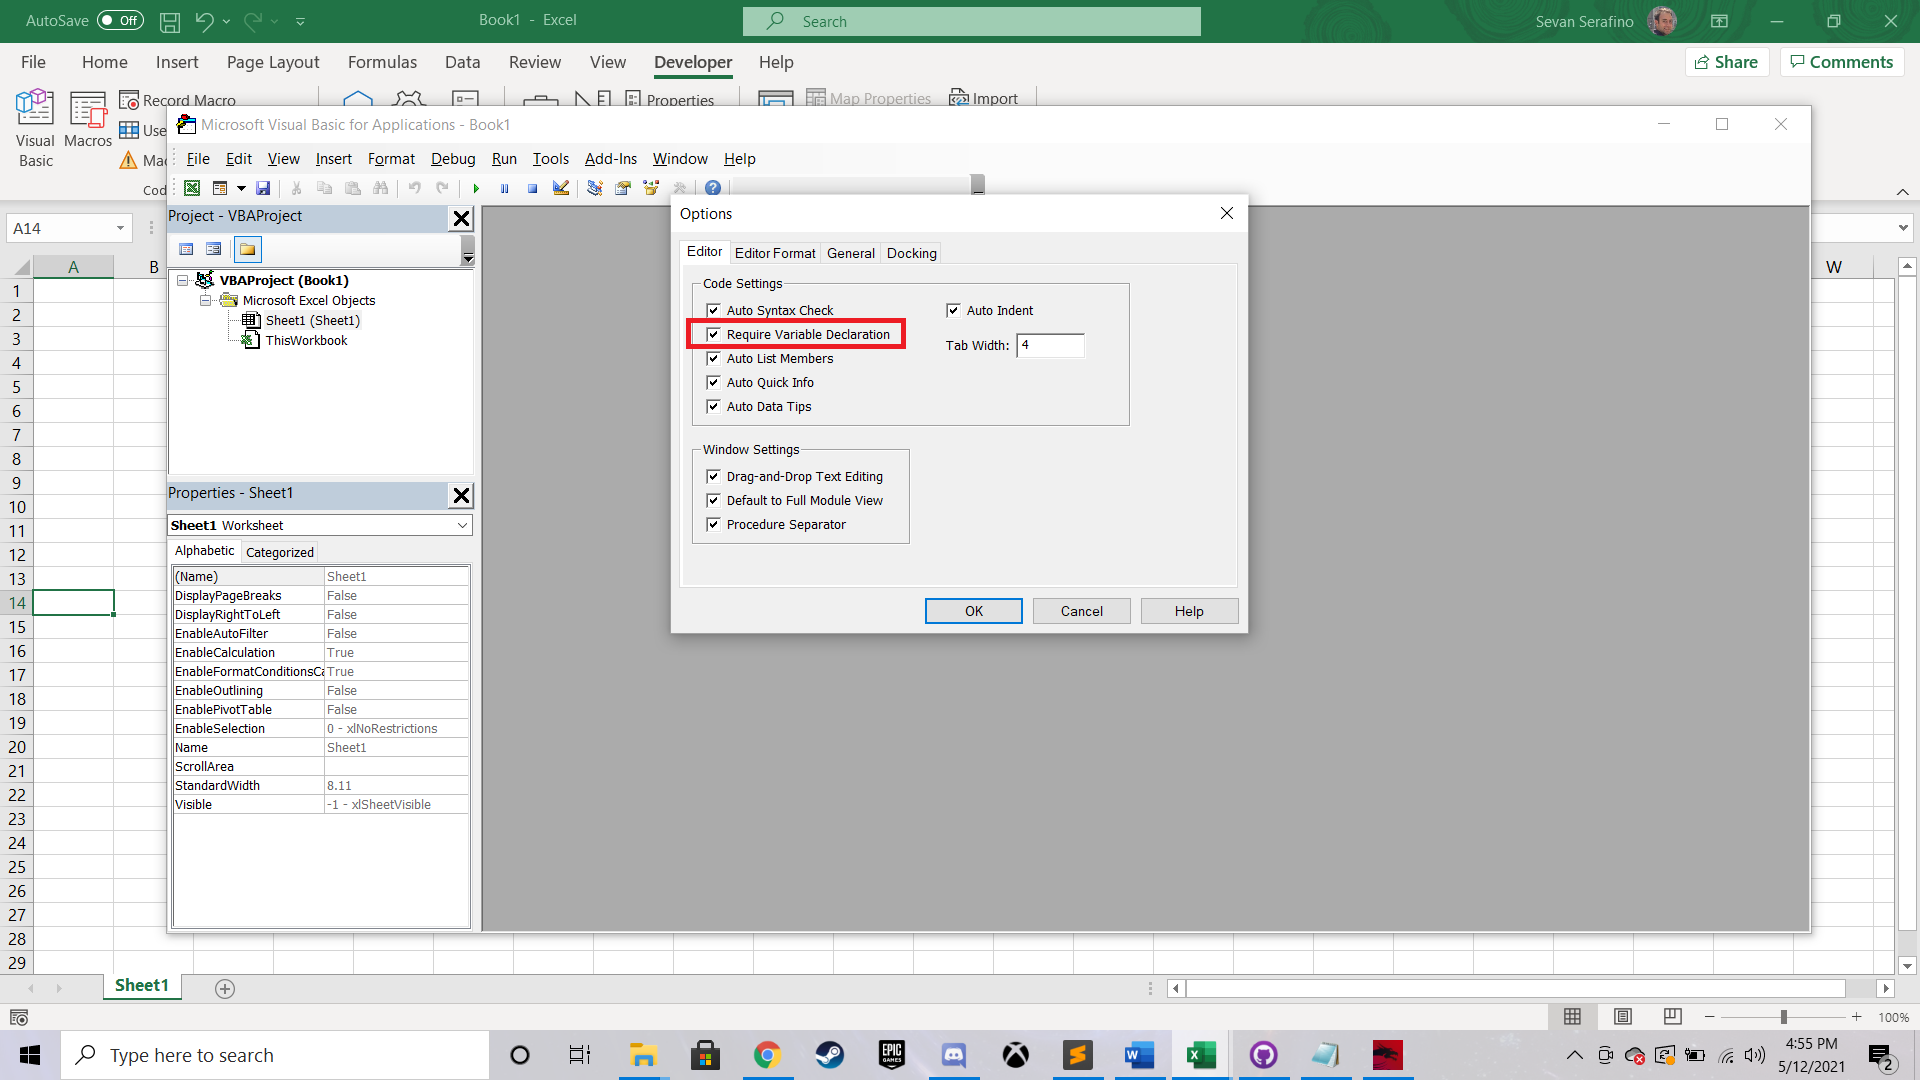This screenshot has height=1080, width=1920.
Task: Click the Reset stop icon
Action: pos(532,188)
